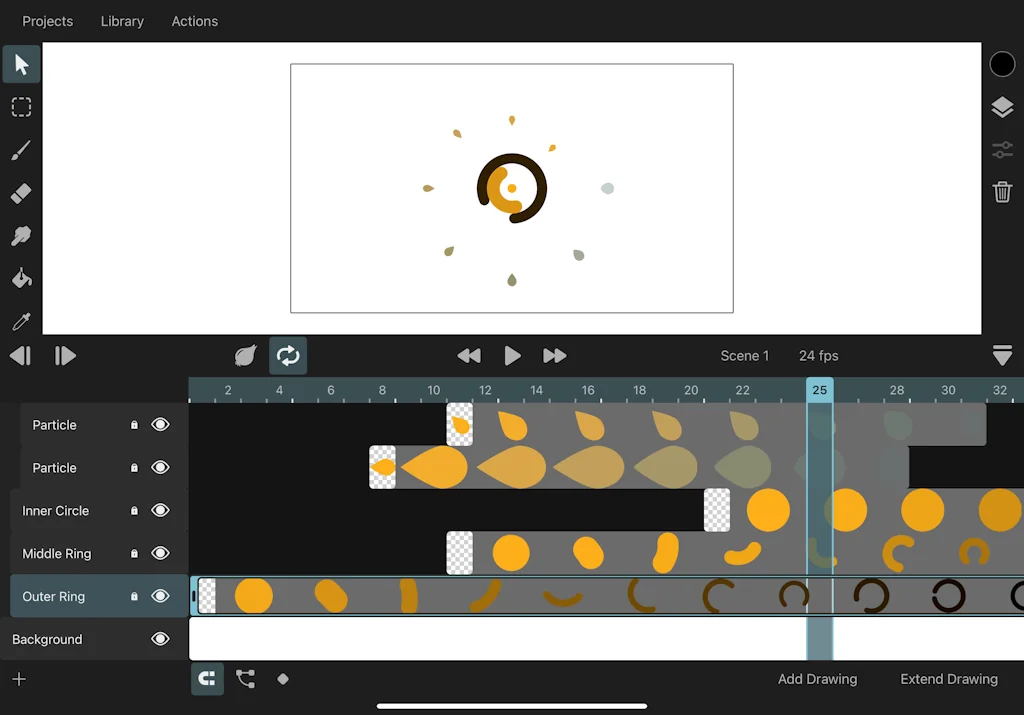Open the Projects menu
The width and height of the screenshot is (1024, 715).
48,21
